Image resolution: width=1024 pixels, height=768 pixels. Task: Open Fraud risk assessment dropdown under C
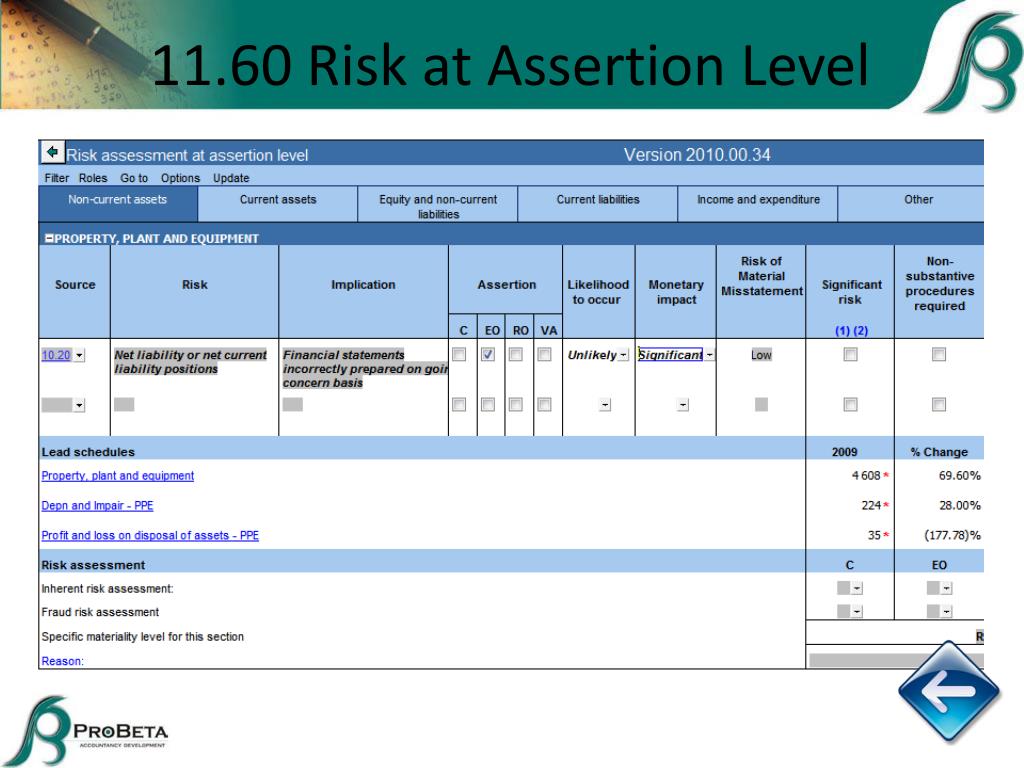tap(857, 612)
